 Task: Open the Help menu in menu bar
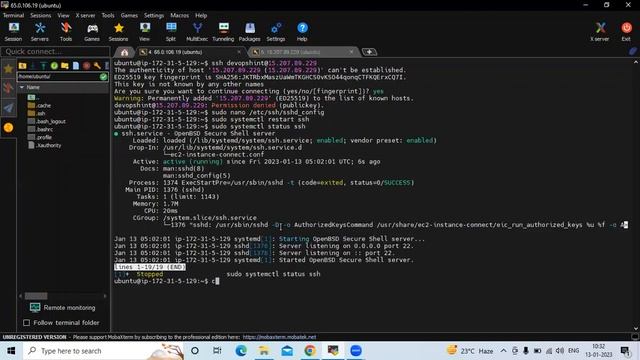coord(201,15)
